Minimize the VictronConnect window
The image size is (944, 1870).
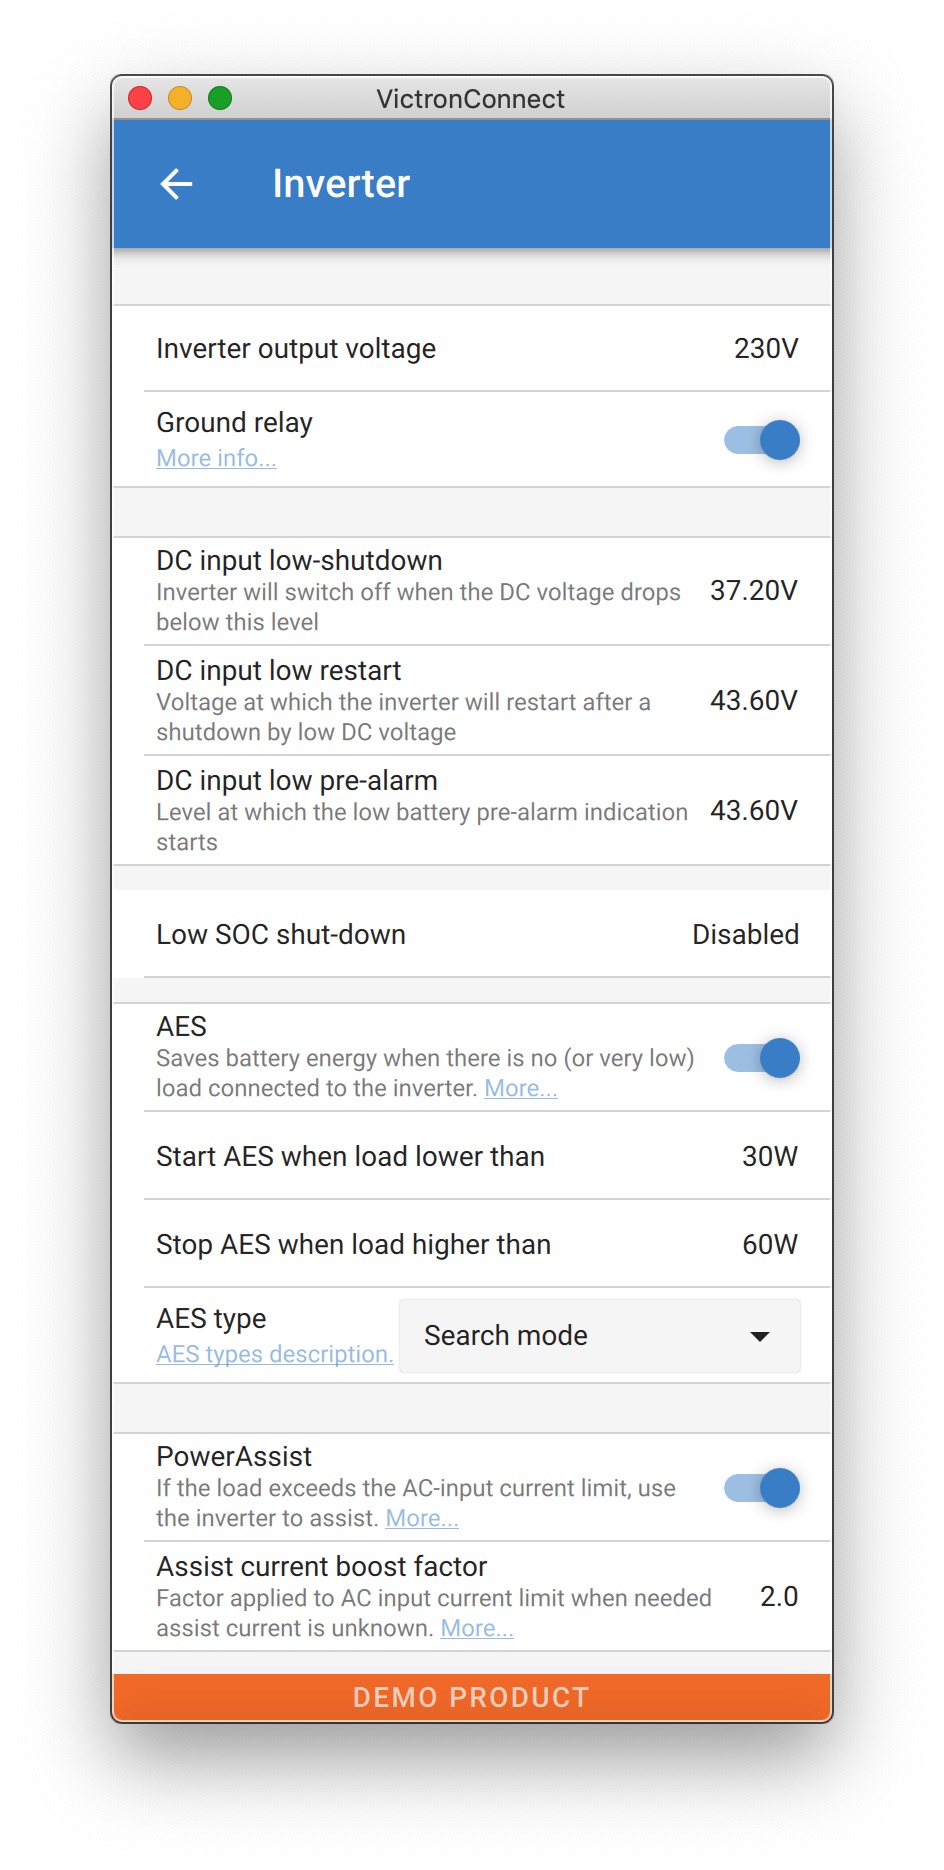coord(180,98)
